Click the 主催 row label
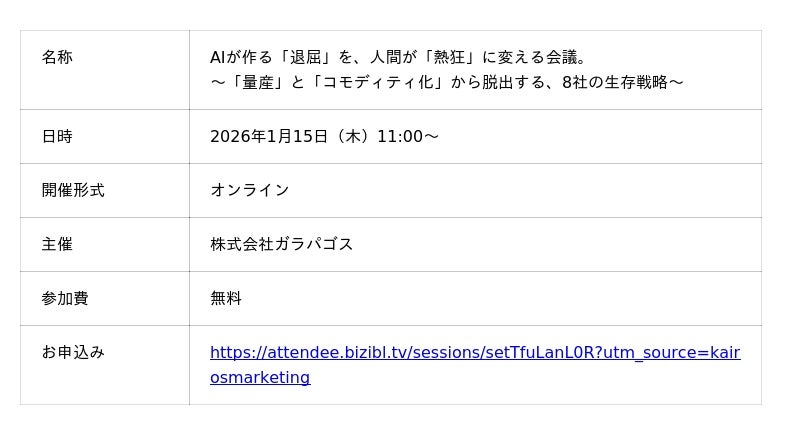Image resolution: width=800 pixels, height=435 pixels. pos(57,245)
